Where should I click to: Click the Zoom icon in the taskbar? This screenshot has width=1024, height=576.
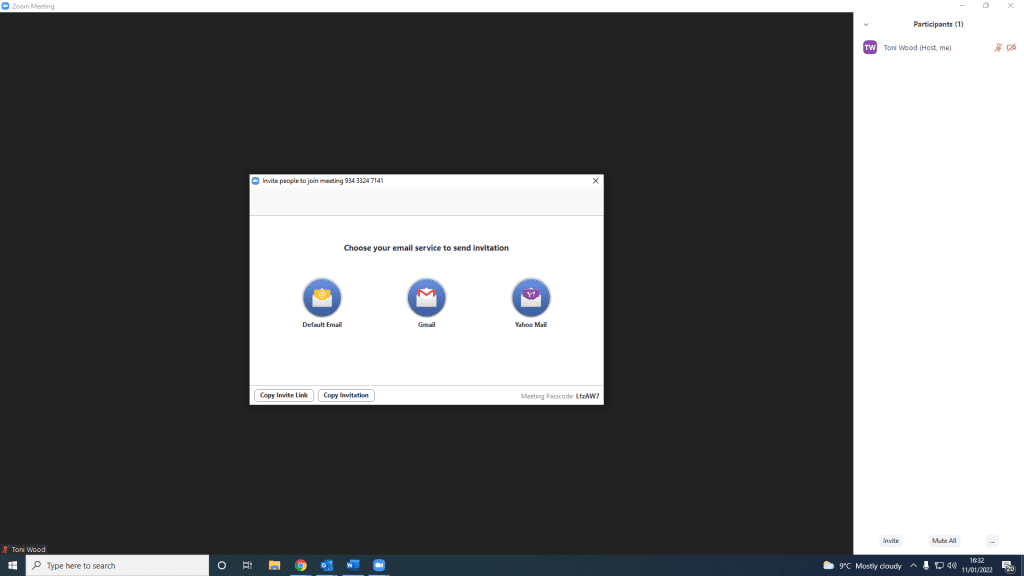[379, 565]
